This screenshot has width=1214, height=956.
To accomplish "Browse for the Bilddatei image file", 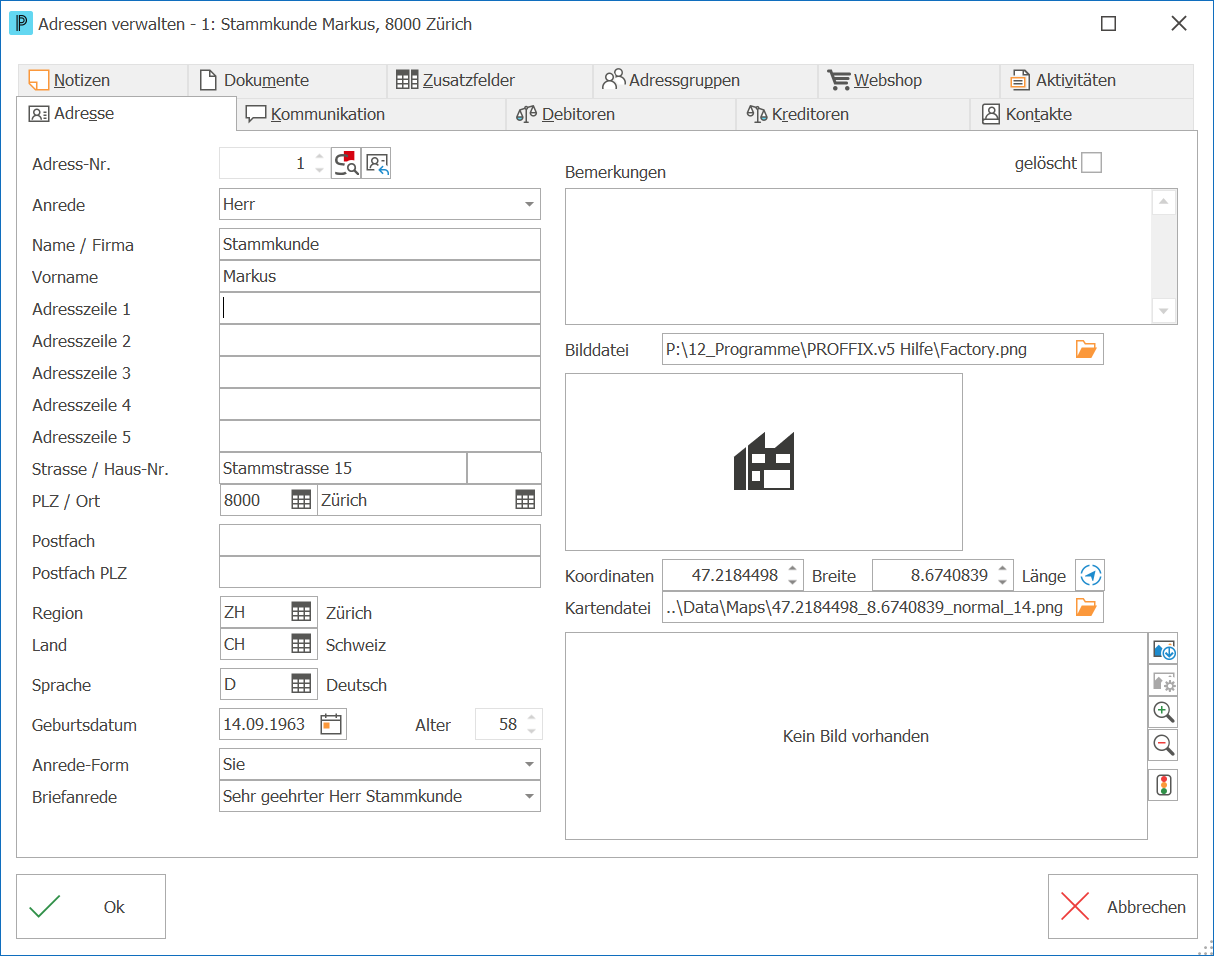I will click(x=1086, y=349).
